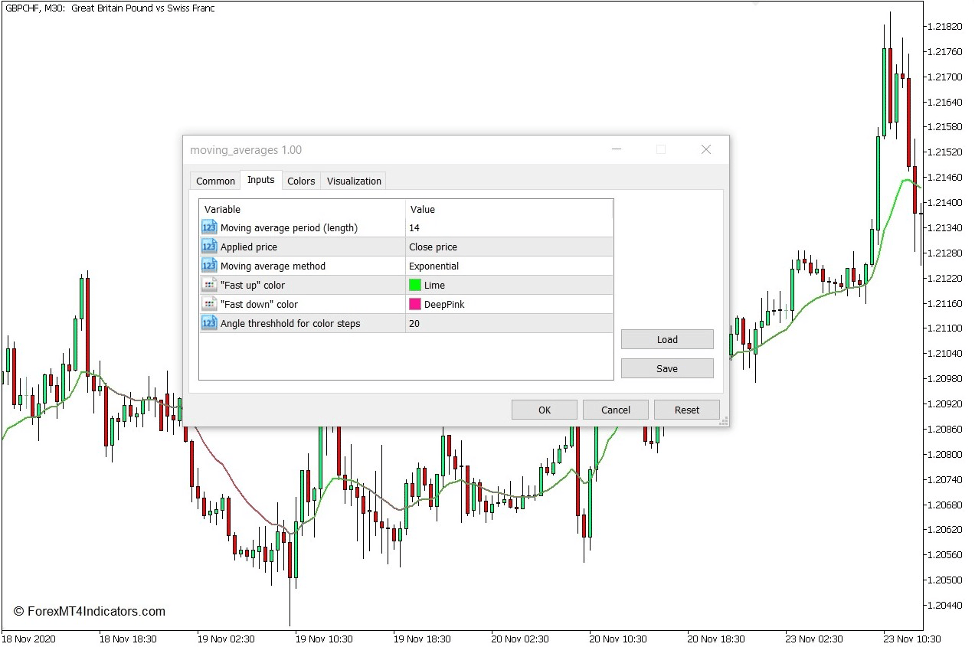The width and height of the screenshot is (977, 647).
Task: Open the Visualization tab
Action: pyautogui.click(x=354, y=181)
